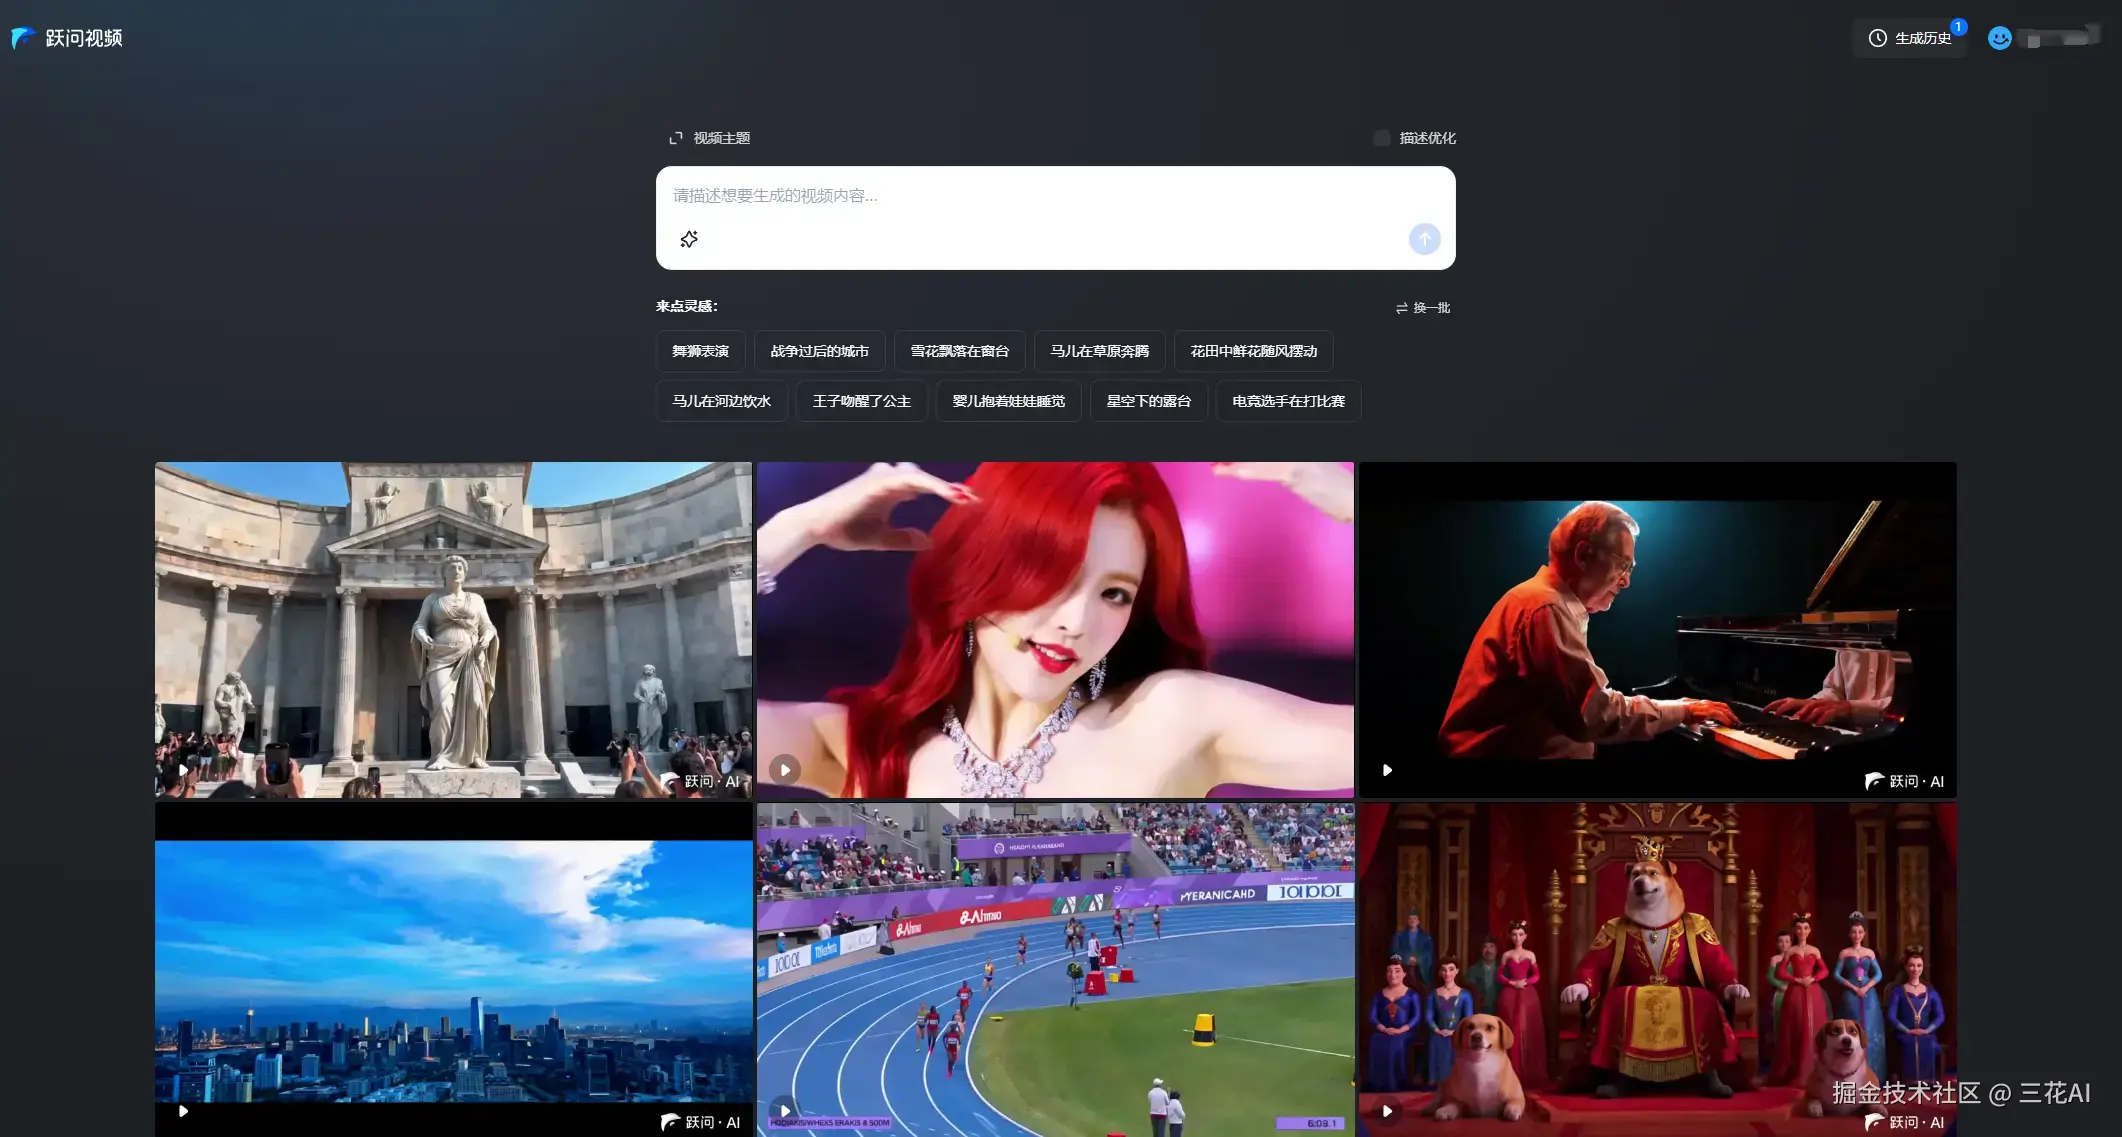
Task: Play the city skyline video
Action: tap(183, 1111)
